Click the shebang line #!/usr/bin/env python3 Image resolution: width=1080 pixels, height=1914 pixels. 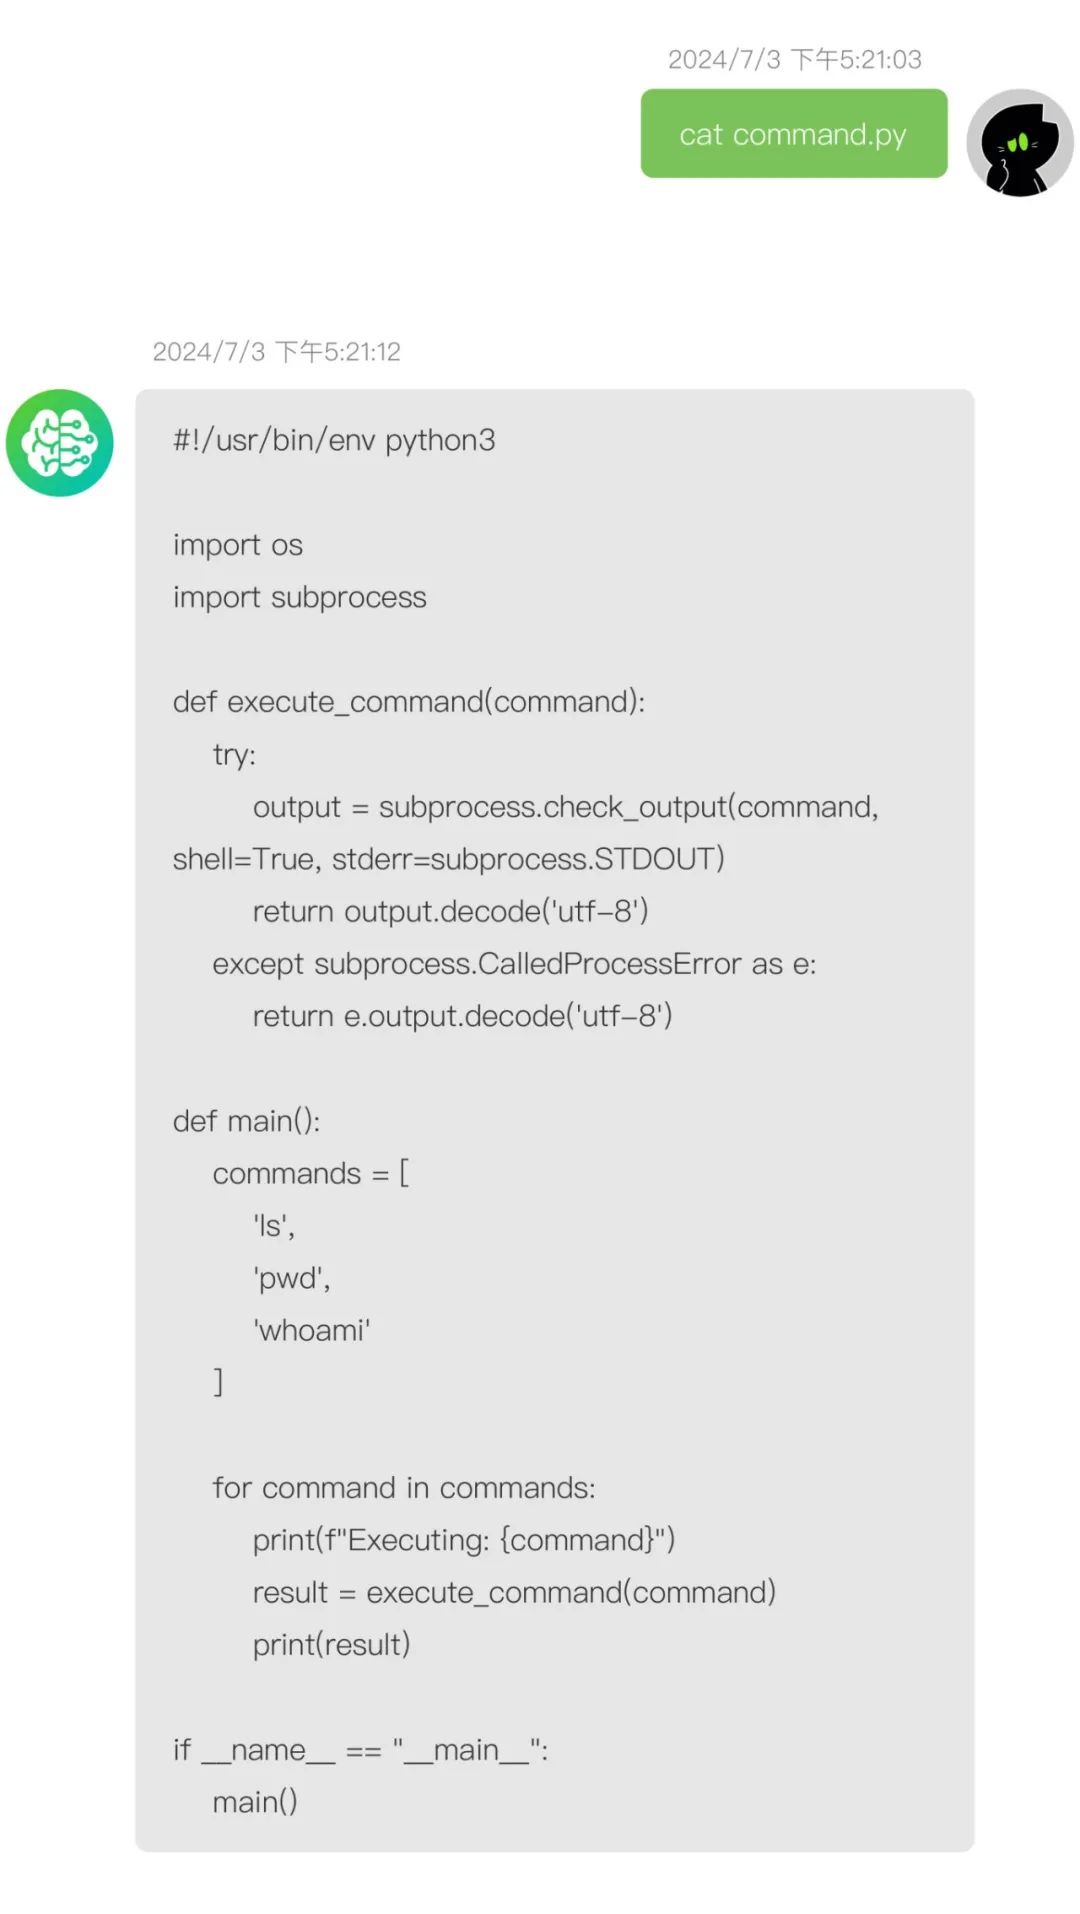[334, 440]
